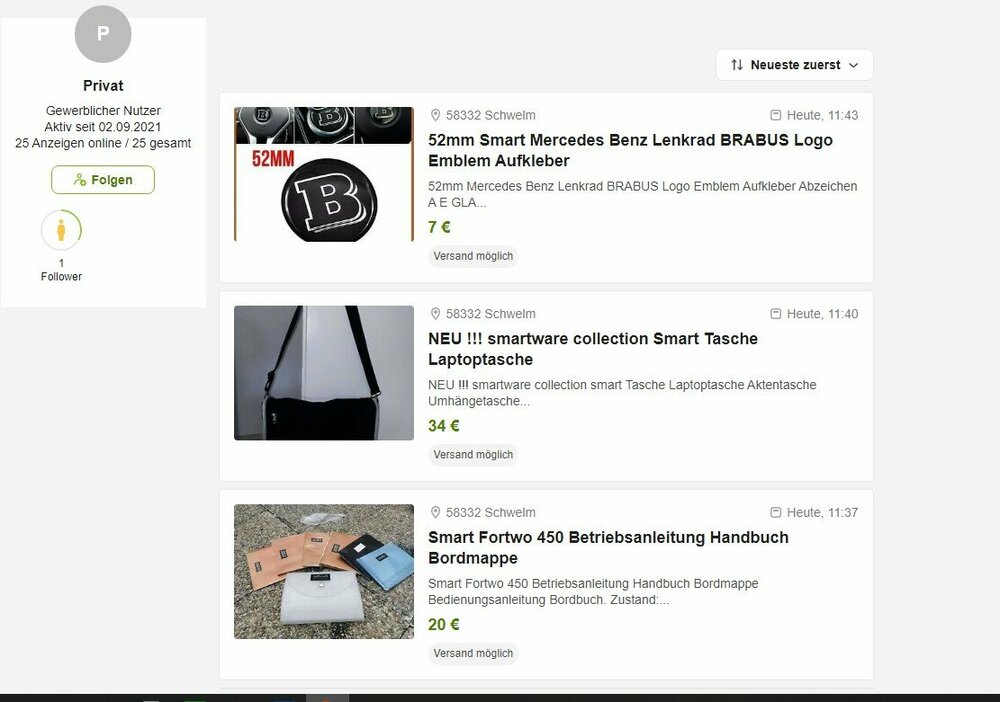Click the Folgen button

tap(103, 180)
